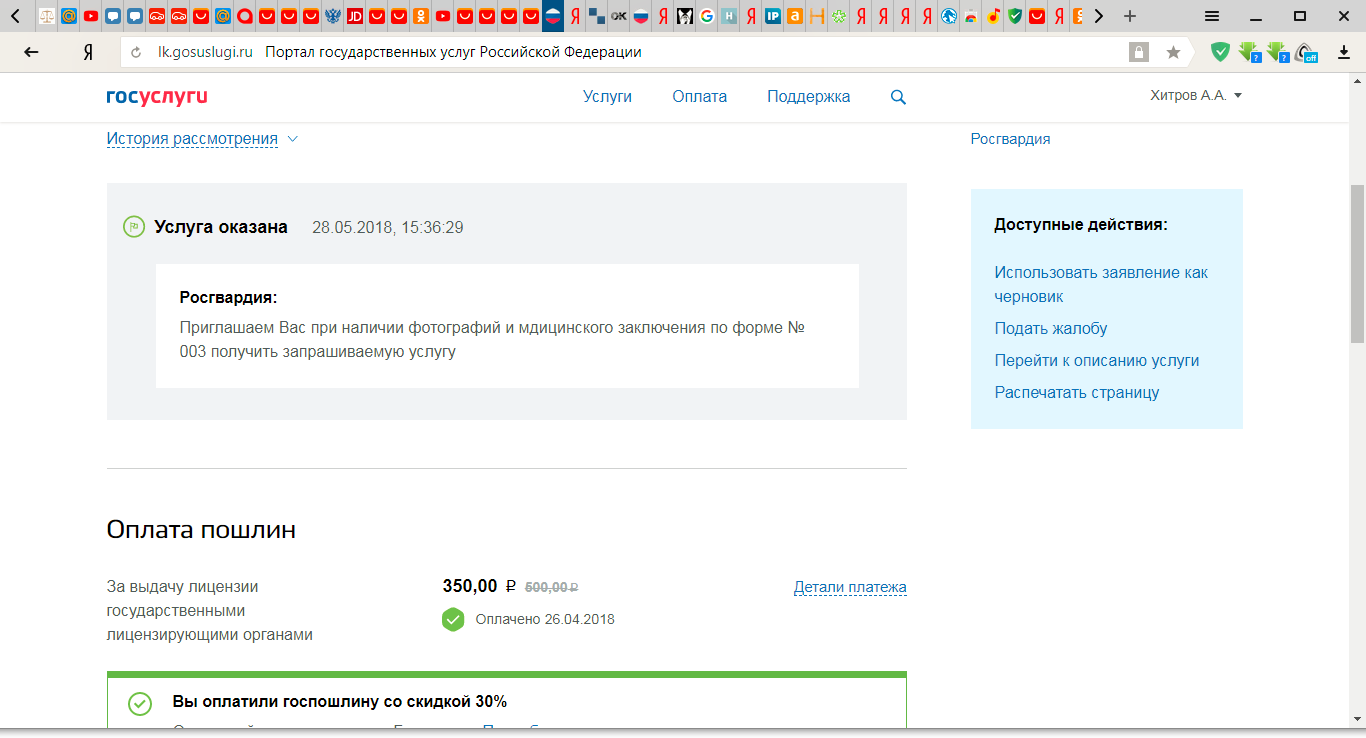Viewport: 1366px width, 738px height.
Task: Open the Услуги menu item
Action: (x=607, y=97)
